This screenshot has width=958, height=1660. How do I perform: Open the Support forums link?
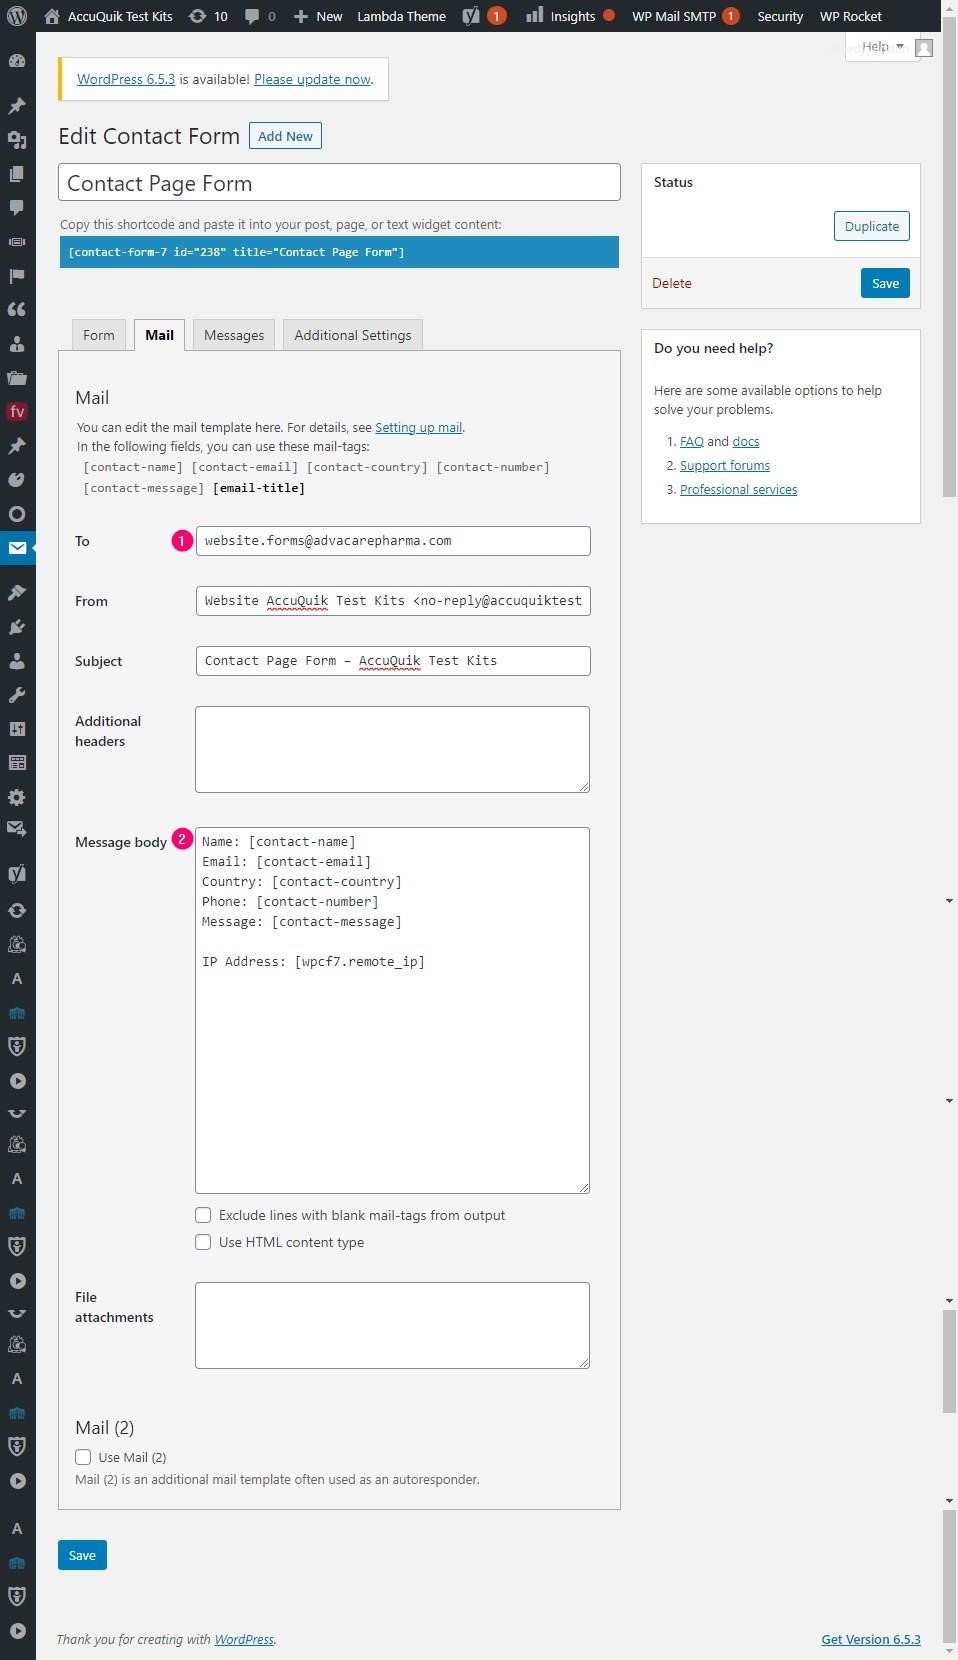(725, 465)
